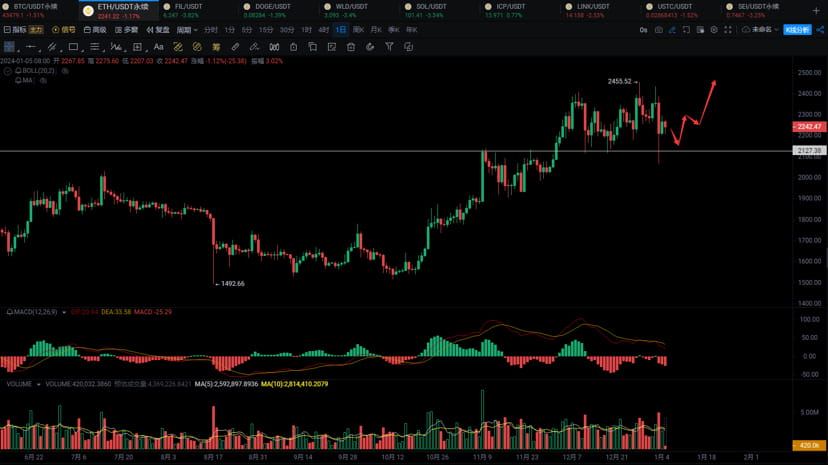
Task: Expand the VOLUME indicator dropdown arrow
Action: (39, 384)
